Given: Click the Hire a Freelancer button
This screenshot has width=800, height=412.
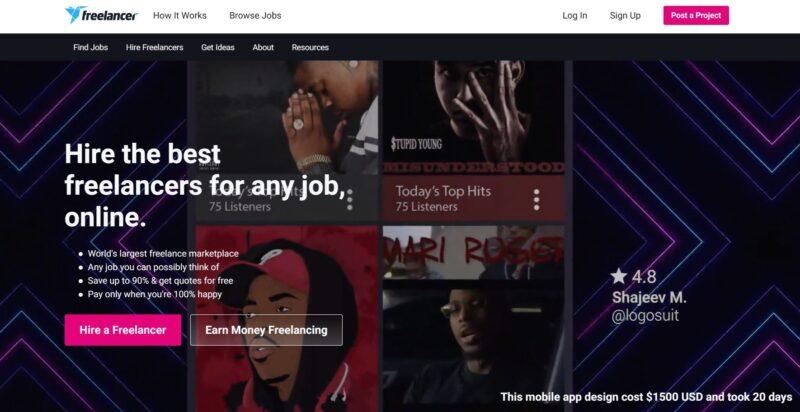Looking at the screenshot, I should pos(122,330).
